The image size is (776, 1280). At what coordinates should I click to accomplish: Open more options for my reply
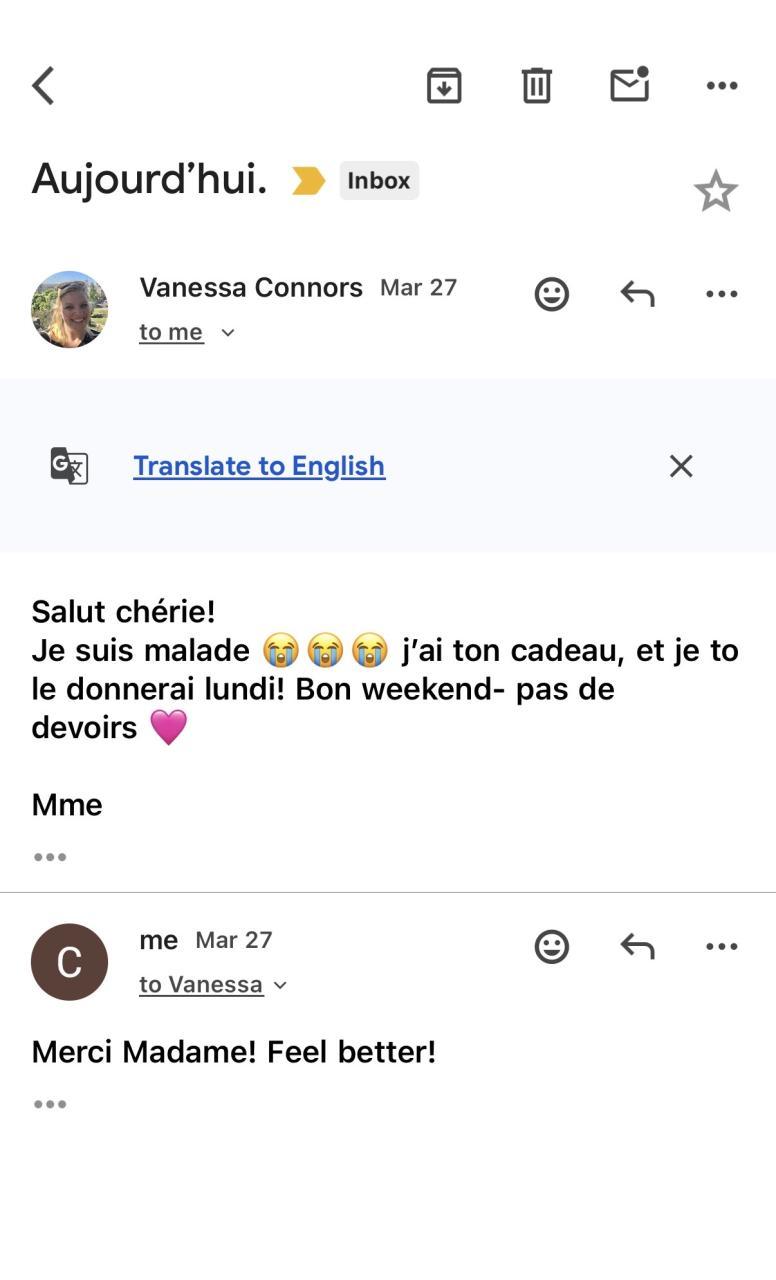click(x=722, y=946)
